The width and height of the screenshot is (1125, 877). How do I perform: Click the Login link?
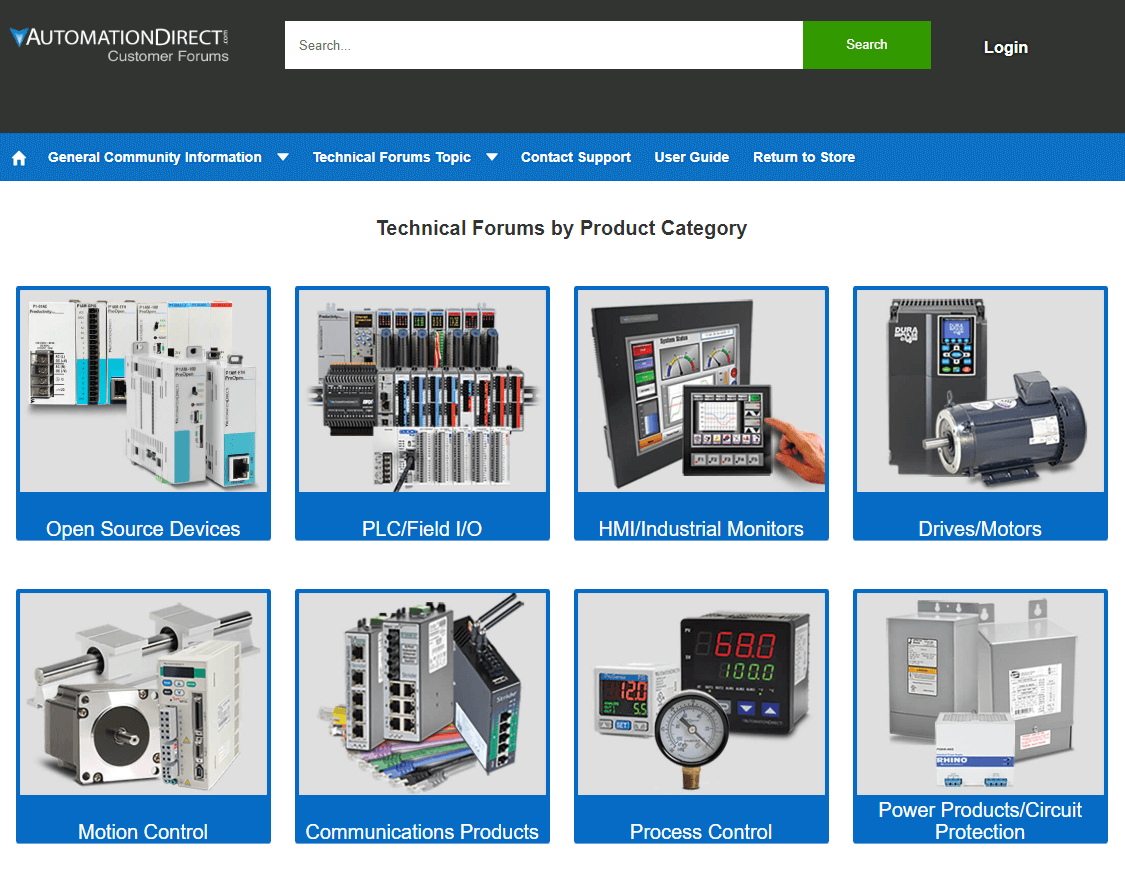click(x=1005, y=47)
